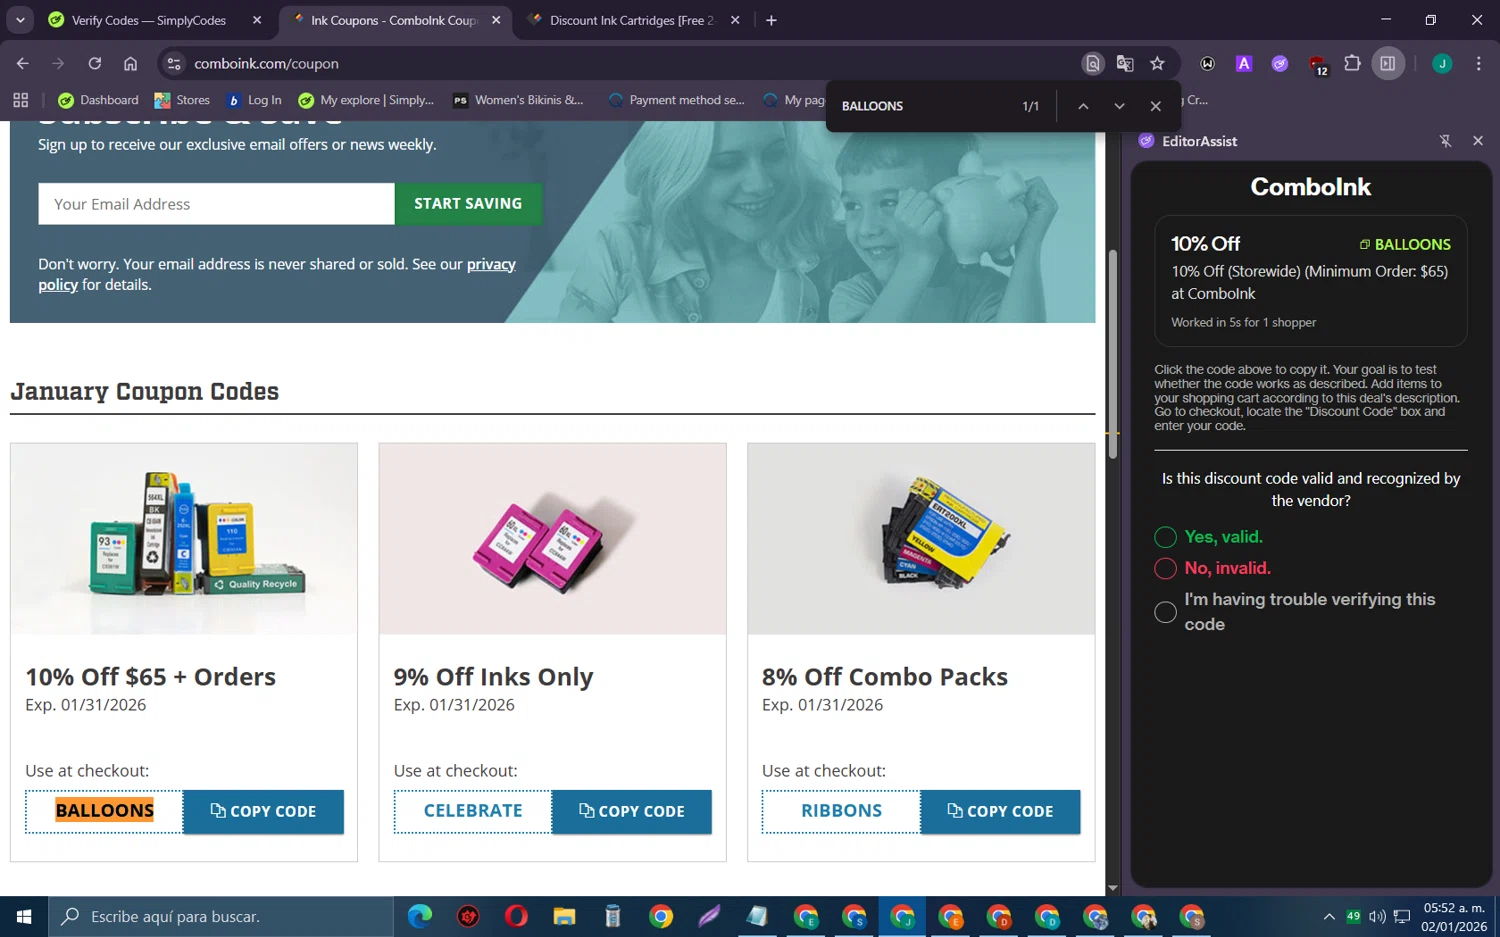Open bookmarks apps grid icon
Viewport: 1500px width, 937px height.
(21, 100)
